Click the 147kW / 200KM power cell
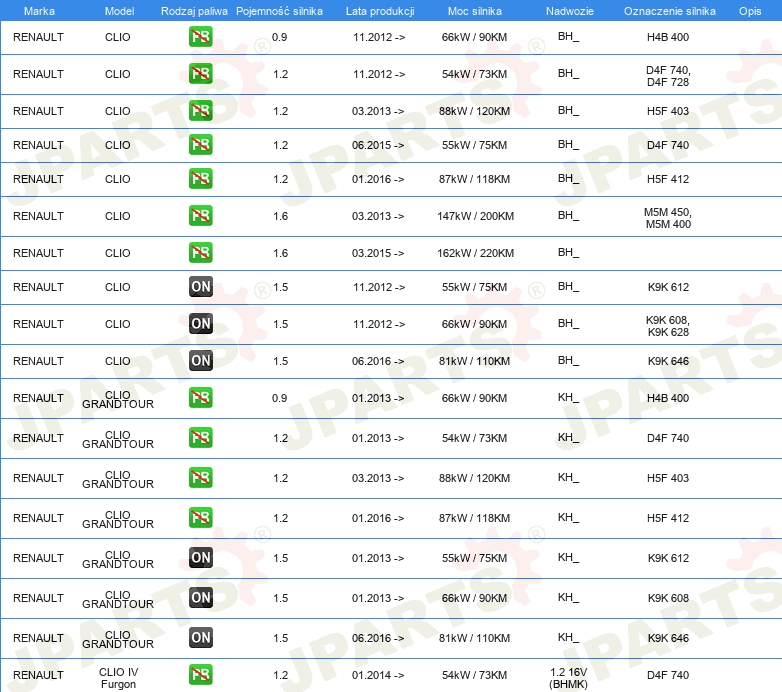Screen dimensions: 782x692 475,216
